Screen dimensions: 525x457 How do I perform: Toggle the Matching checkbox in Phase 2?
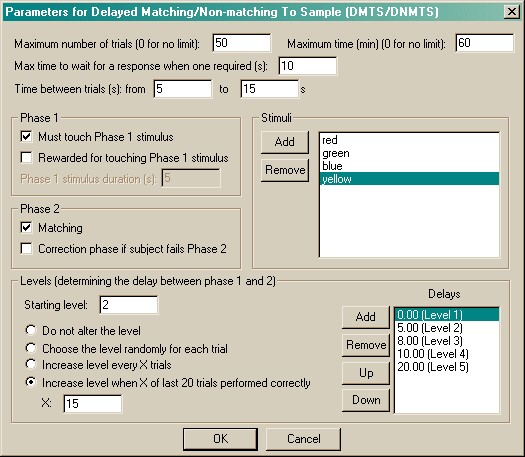[26, 228]
